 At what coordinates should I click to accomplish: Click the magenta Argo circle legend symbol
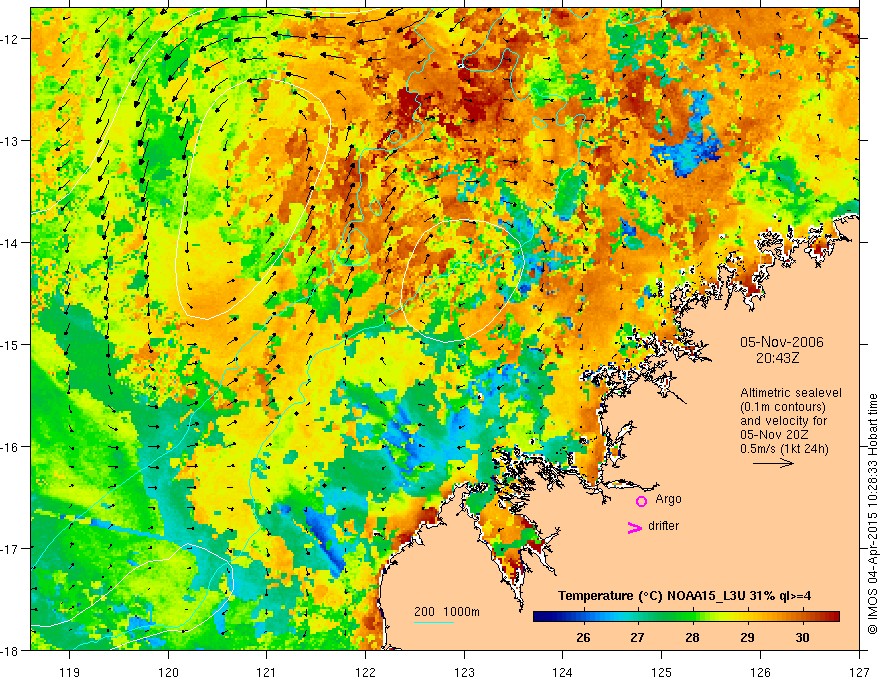point(641,501)
